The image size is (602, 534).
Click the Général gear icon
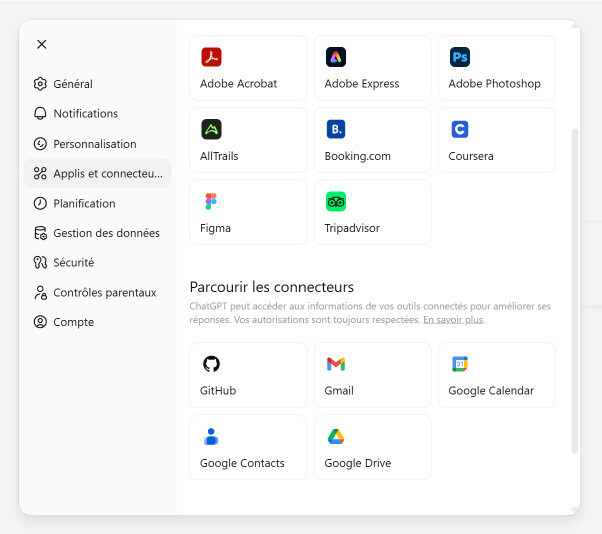click(40, 84)
